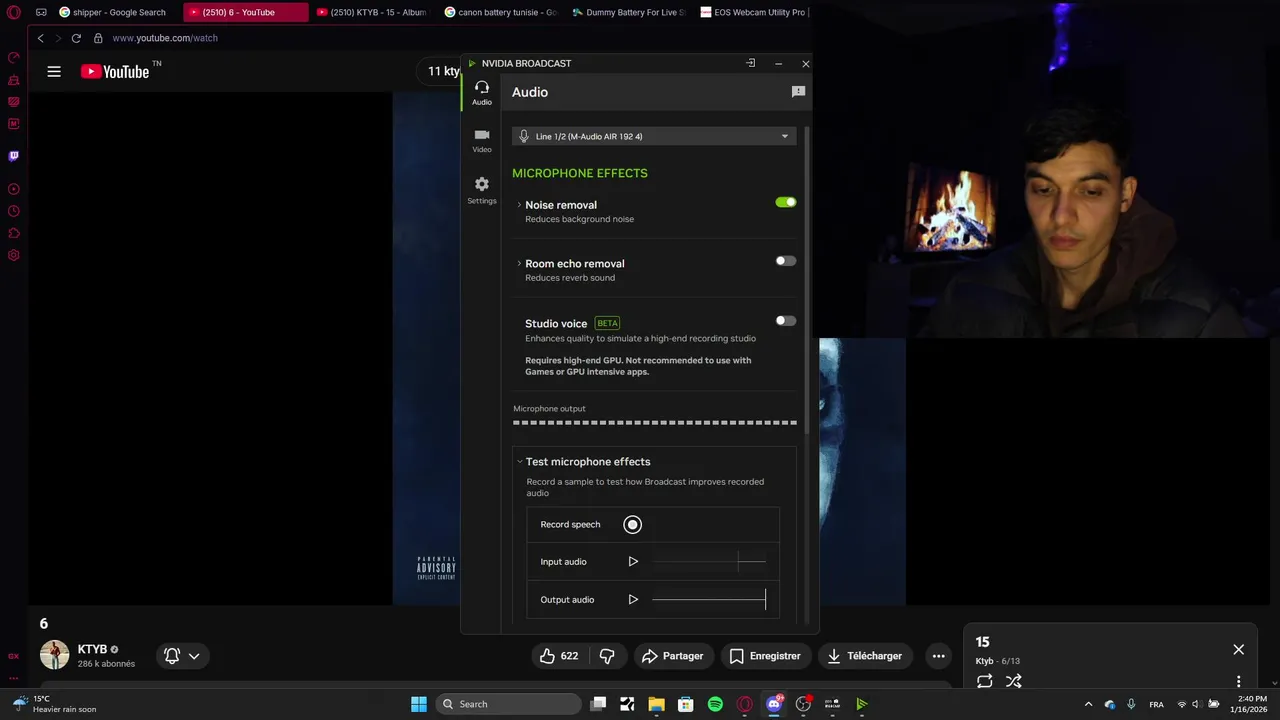Switch to the EOS Webcam Utility Pro tab
Viewport: 1280px width, 720px height.
[756, 13]
